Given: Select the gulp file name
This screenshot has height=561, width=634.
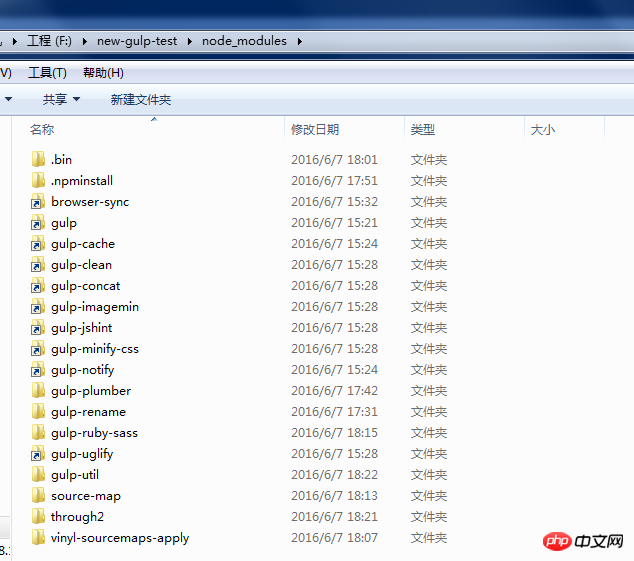Looking at the screenshot, I should (x=64, y=223).
